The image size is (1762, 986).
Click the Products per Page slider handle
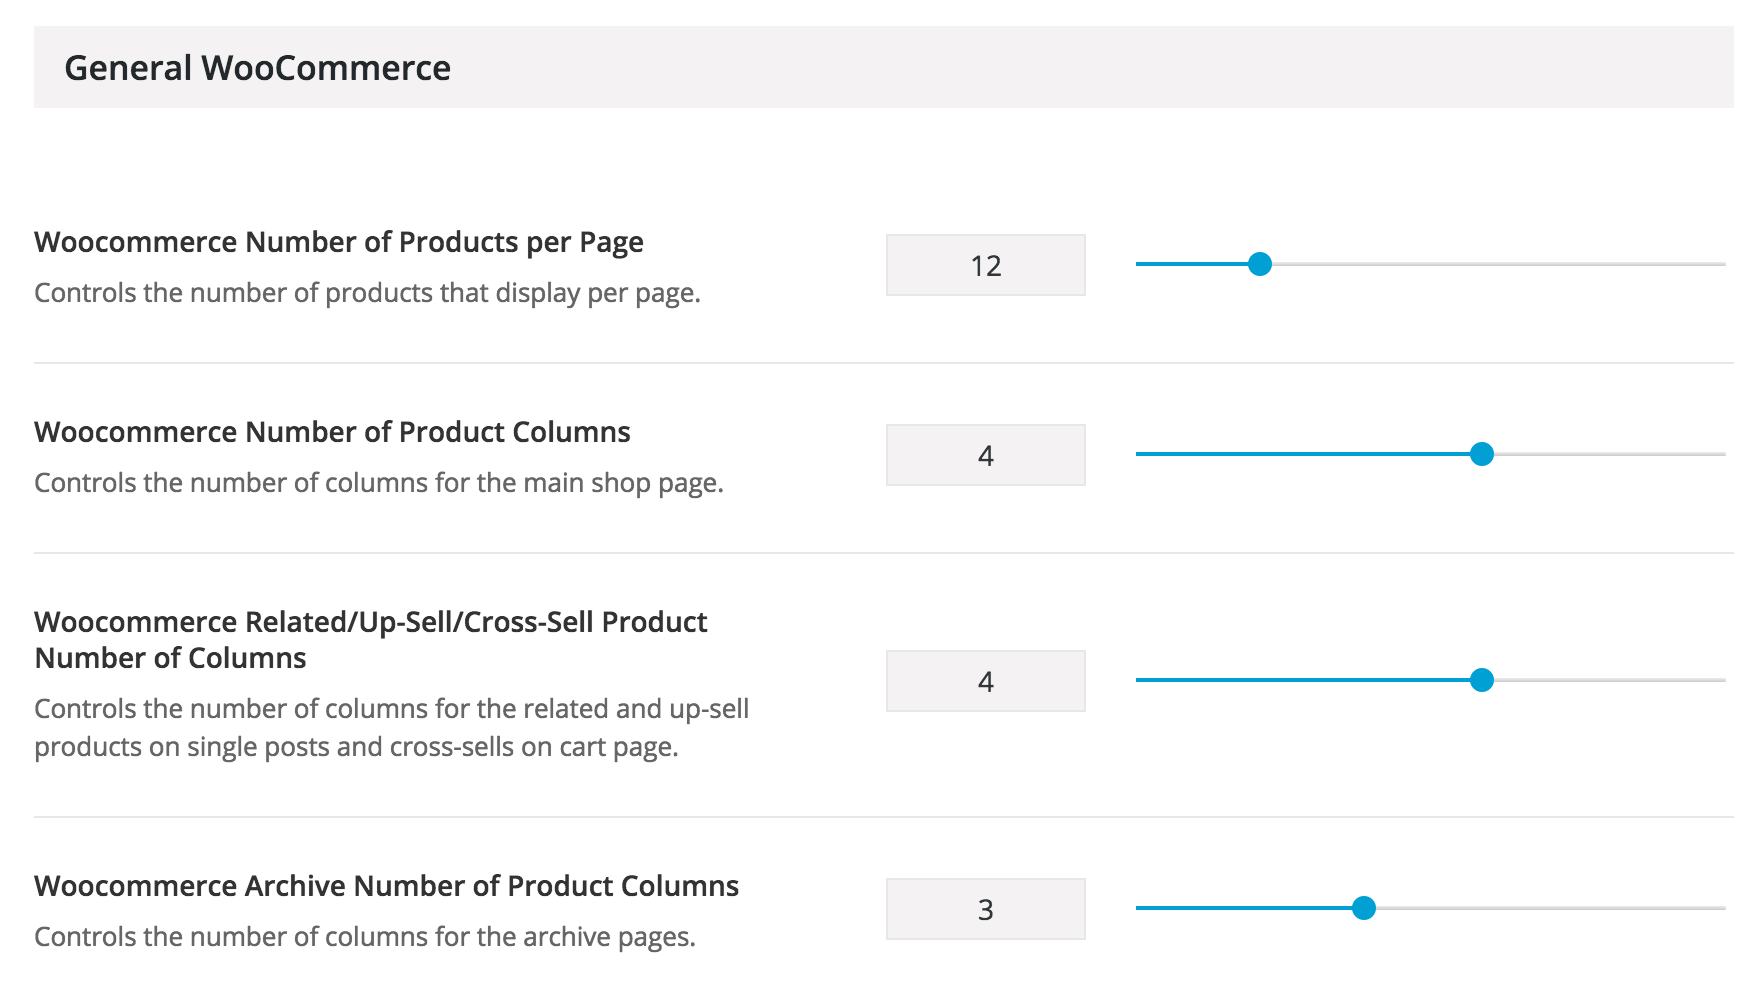1260,264
